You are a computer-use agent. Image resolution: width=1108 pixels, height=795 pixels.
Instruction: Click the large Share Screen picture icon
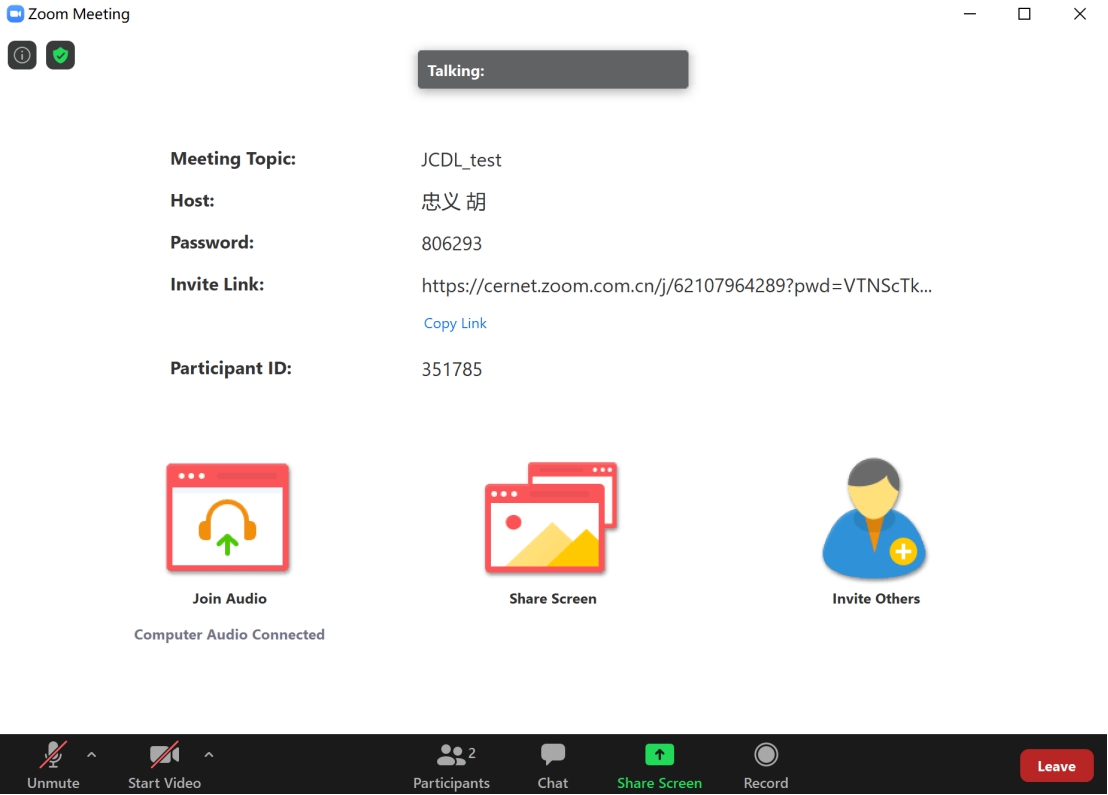click(551, 517)
